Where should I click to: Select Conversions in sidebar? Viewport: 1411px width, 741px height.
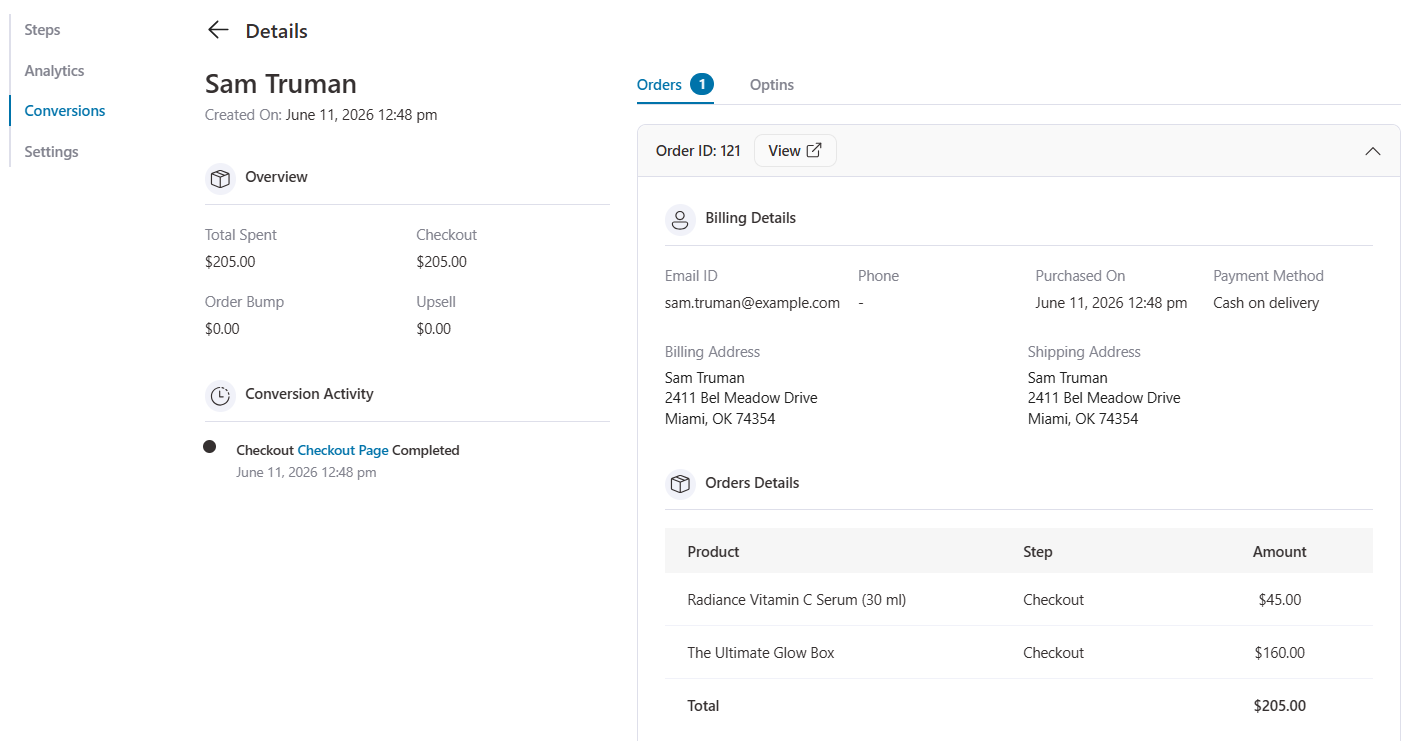[x=65, y=111]
